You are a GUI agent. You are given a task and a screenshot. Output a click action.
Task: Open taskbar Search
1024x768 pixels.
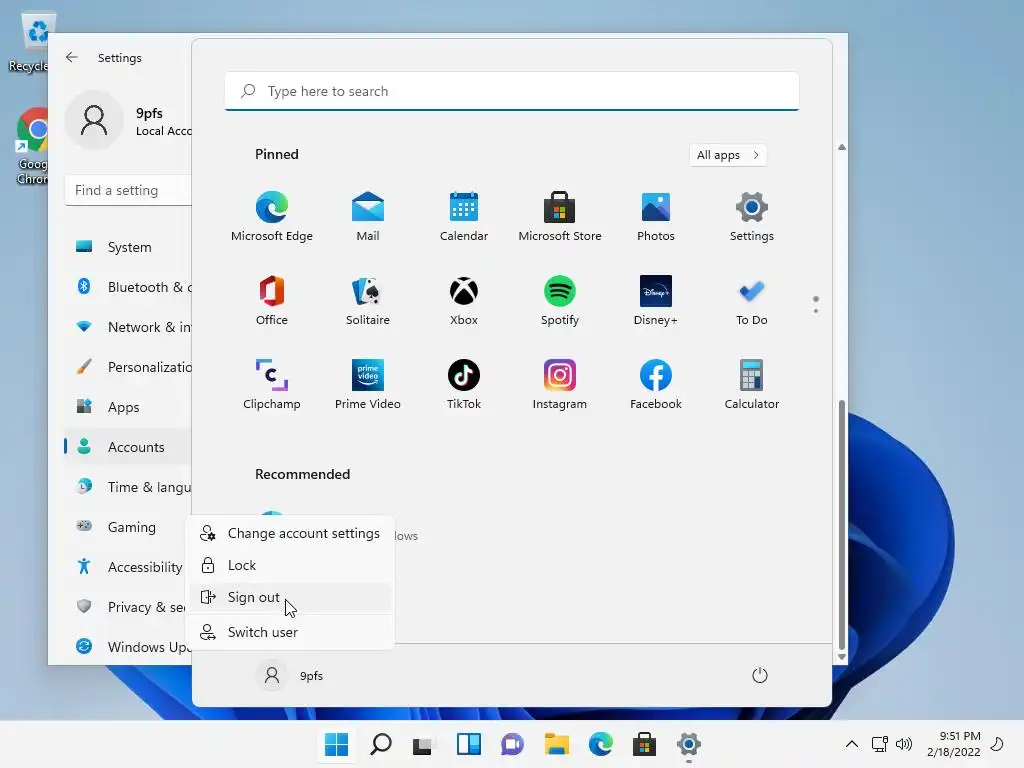(380, 744)
